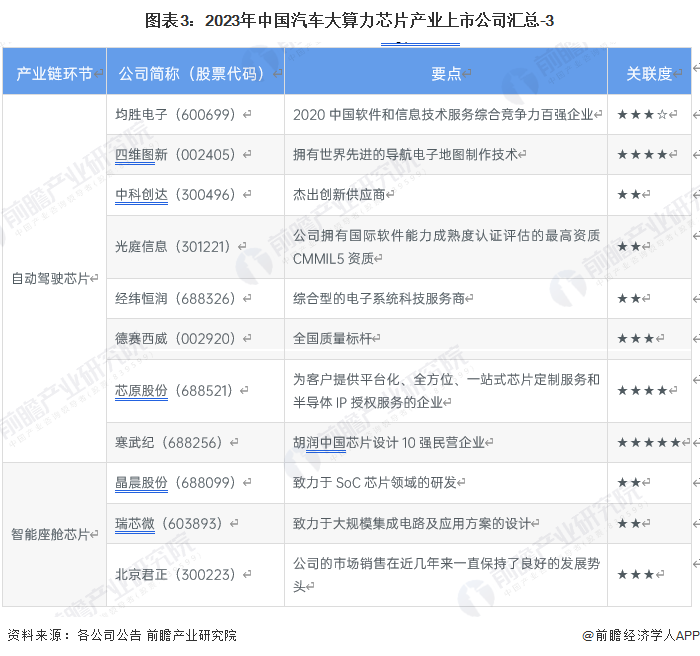
Task: Click the text '胡润中国芯片设计 10 强民营企业'
Action: coord(389,443)
